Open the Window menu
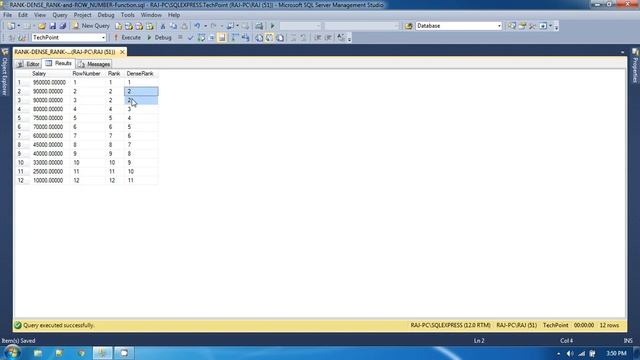This screenshot has width=640, height=360. click(151, 15)
